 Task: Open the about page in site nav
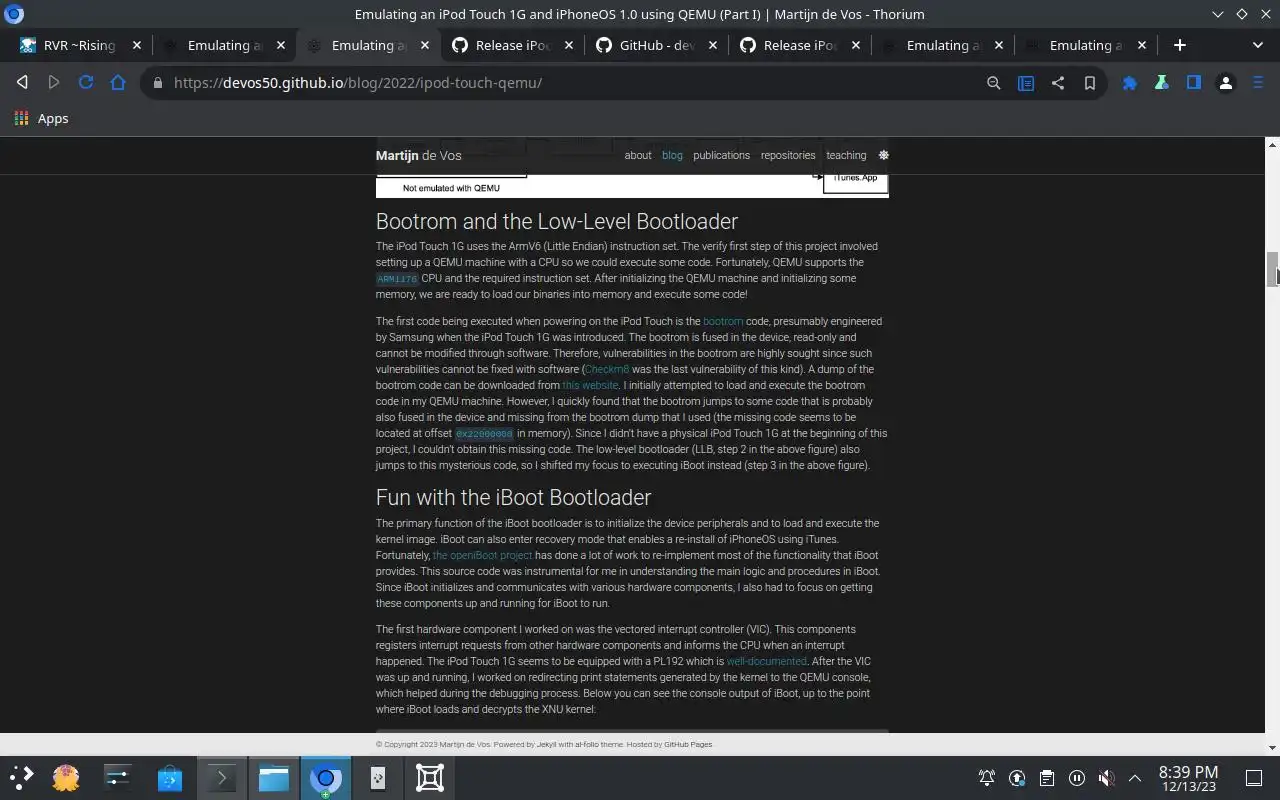point(638,155)
